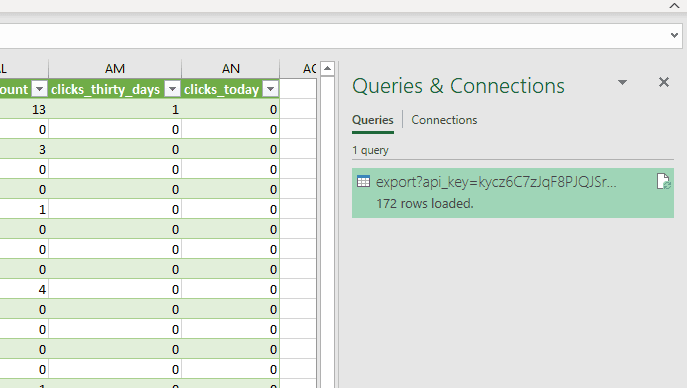687x388 pixels.
Task: Select the cell containing 4
Action: (24, 289)
